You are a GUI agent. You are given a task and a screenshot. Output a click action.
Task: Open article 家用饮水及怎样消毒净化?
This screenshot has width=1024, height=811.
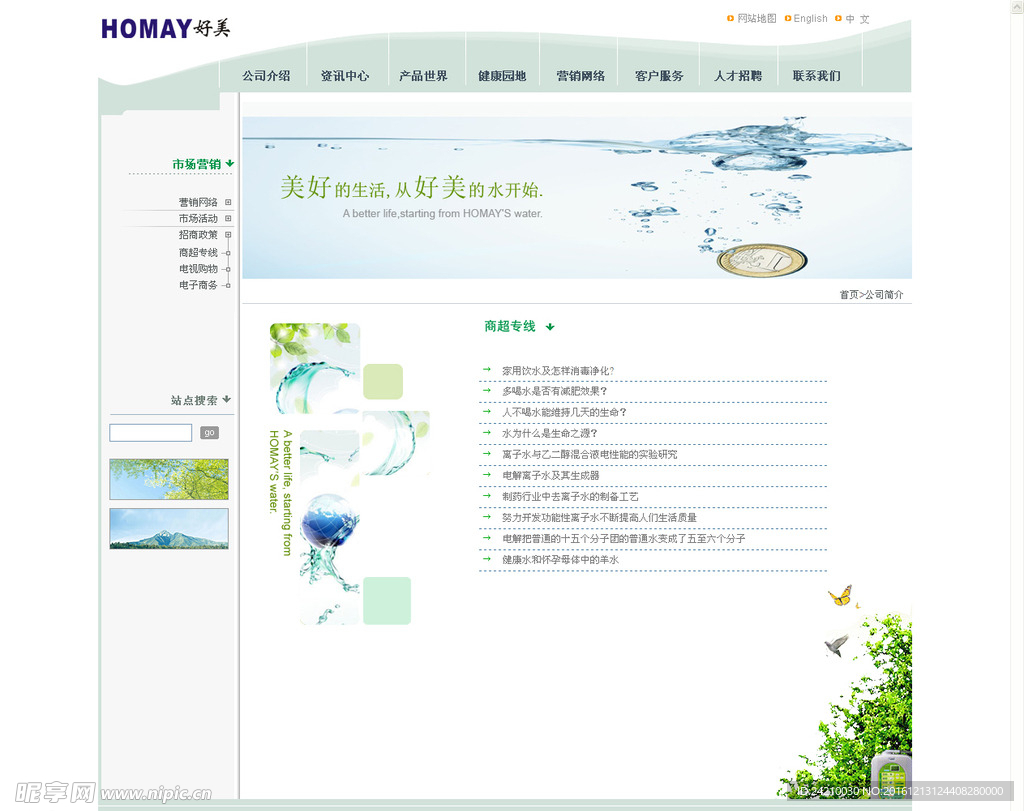tap(558, 370)
